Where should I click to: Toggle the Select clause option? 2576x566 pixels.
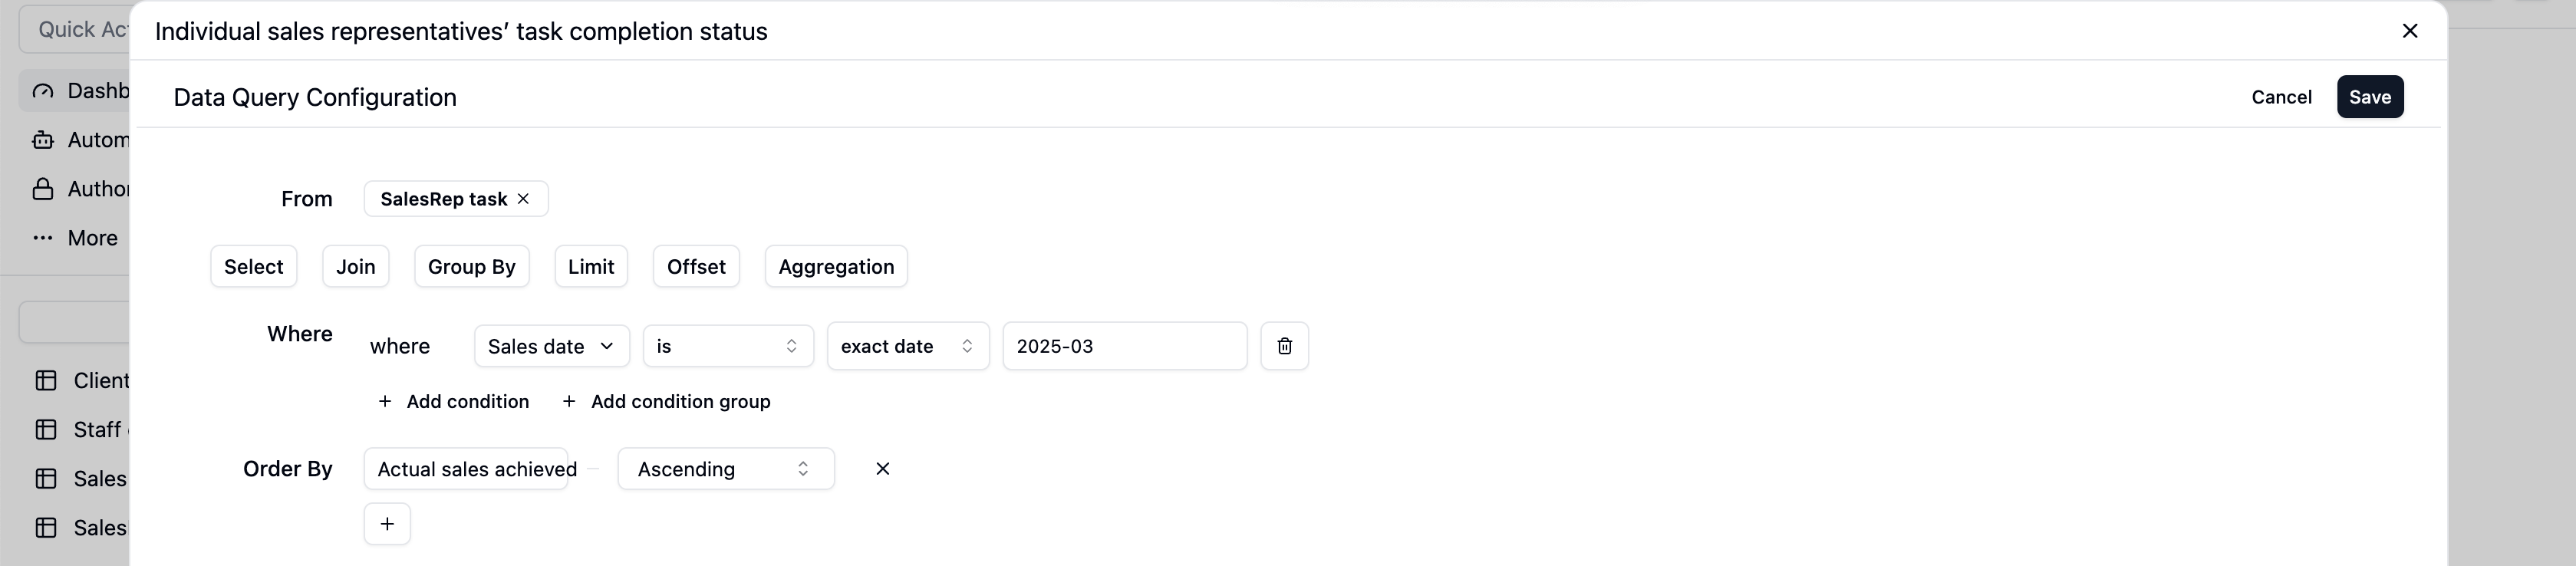[x=253, y=267]
